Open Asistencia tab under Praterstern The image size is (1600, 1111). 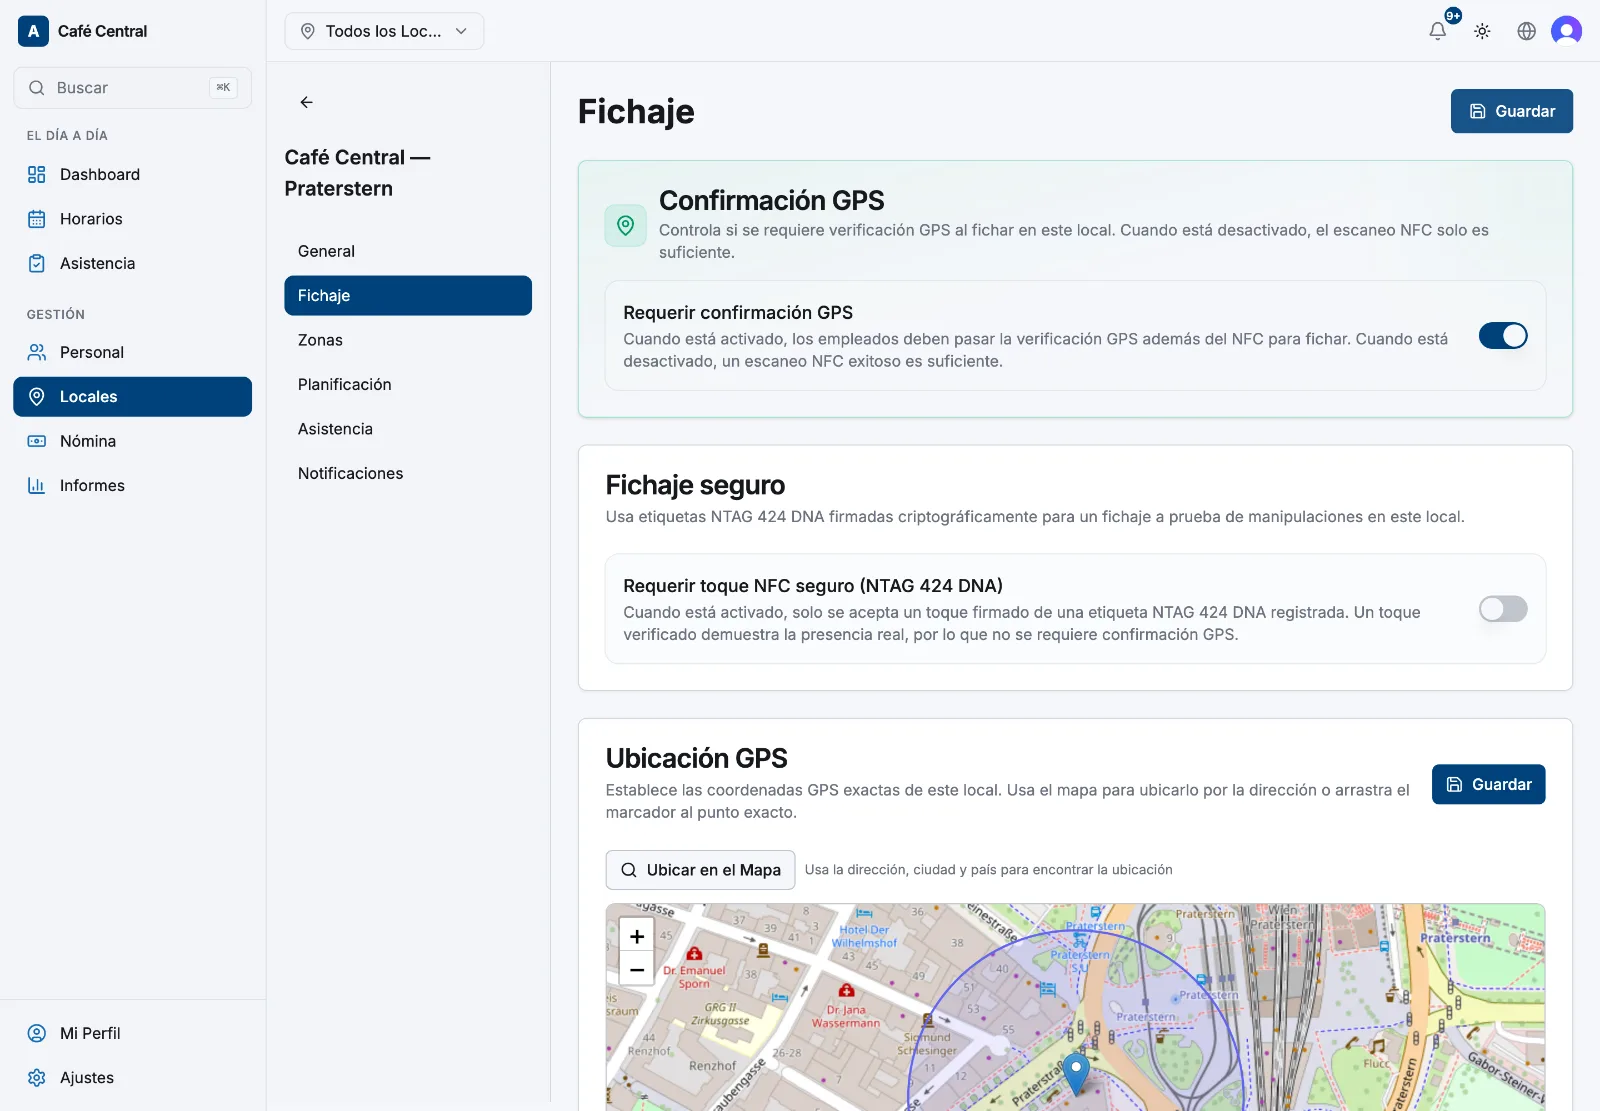(x=408, y=429)
